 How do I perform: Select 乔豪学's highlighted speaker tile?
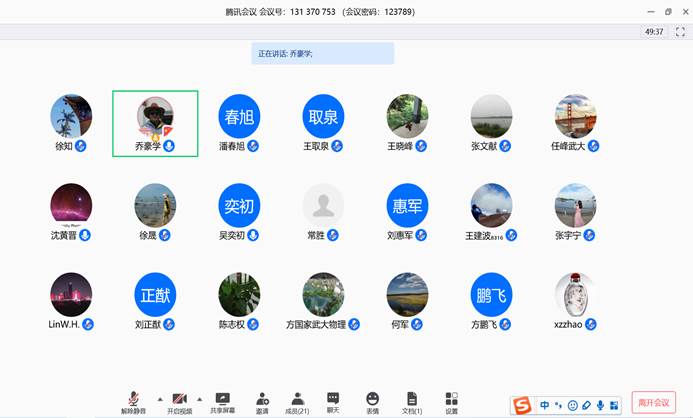(x=155, y=124)
